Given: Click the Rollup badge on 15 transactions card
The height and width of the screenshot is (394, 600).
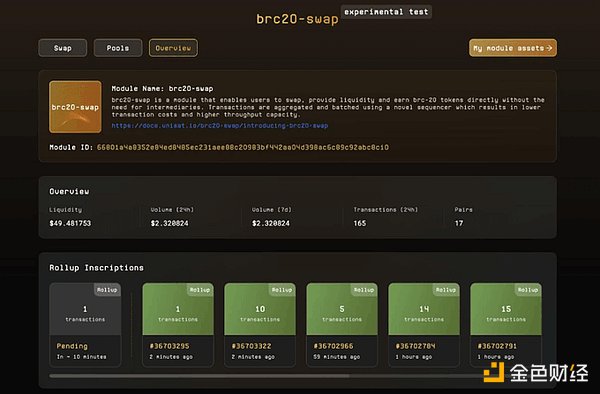Looking at the screenshot, I should (x=528, y=290).
